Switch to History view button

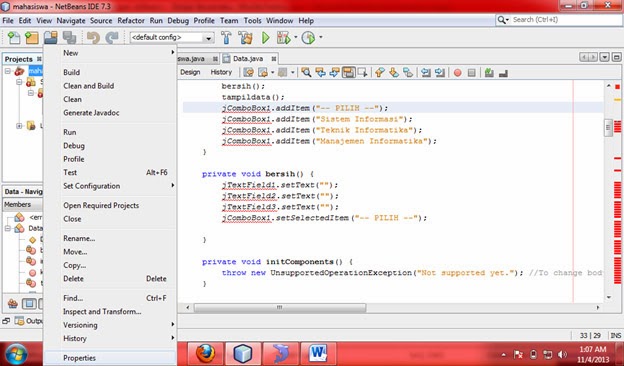[x=221, y=72]
